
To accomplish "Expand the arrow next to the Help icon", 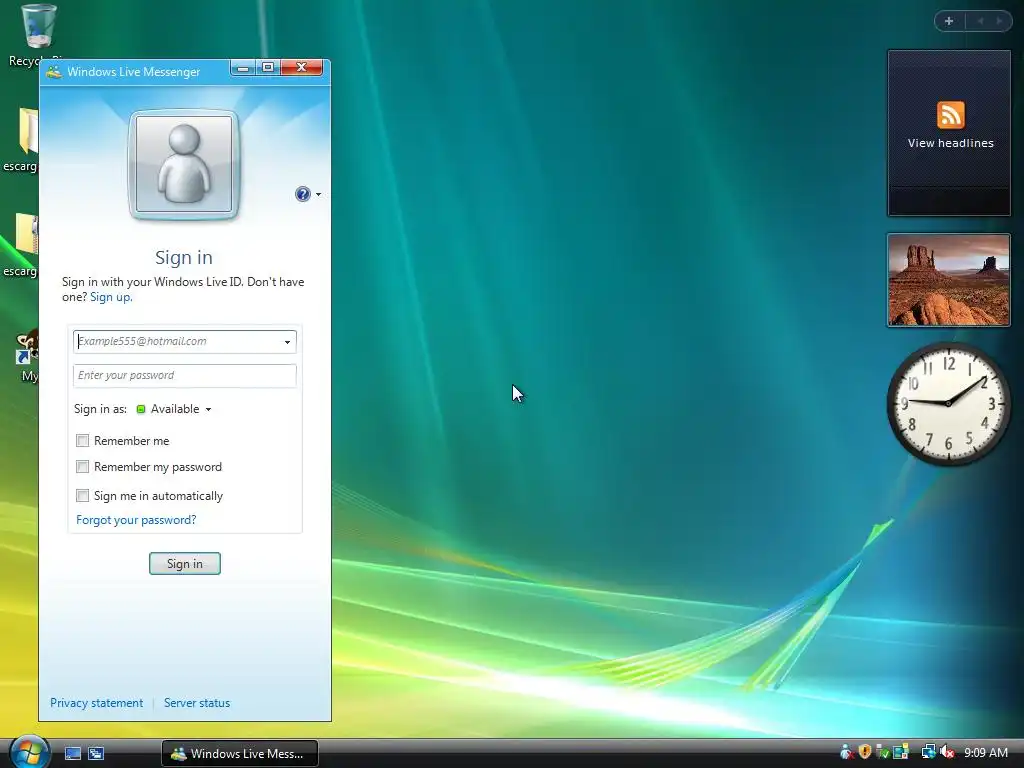I will pyautogui.click(x=318, y=195).
